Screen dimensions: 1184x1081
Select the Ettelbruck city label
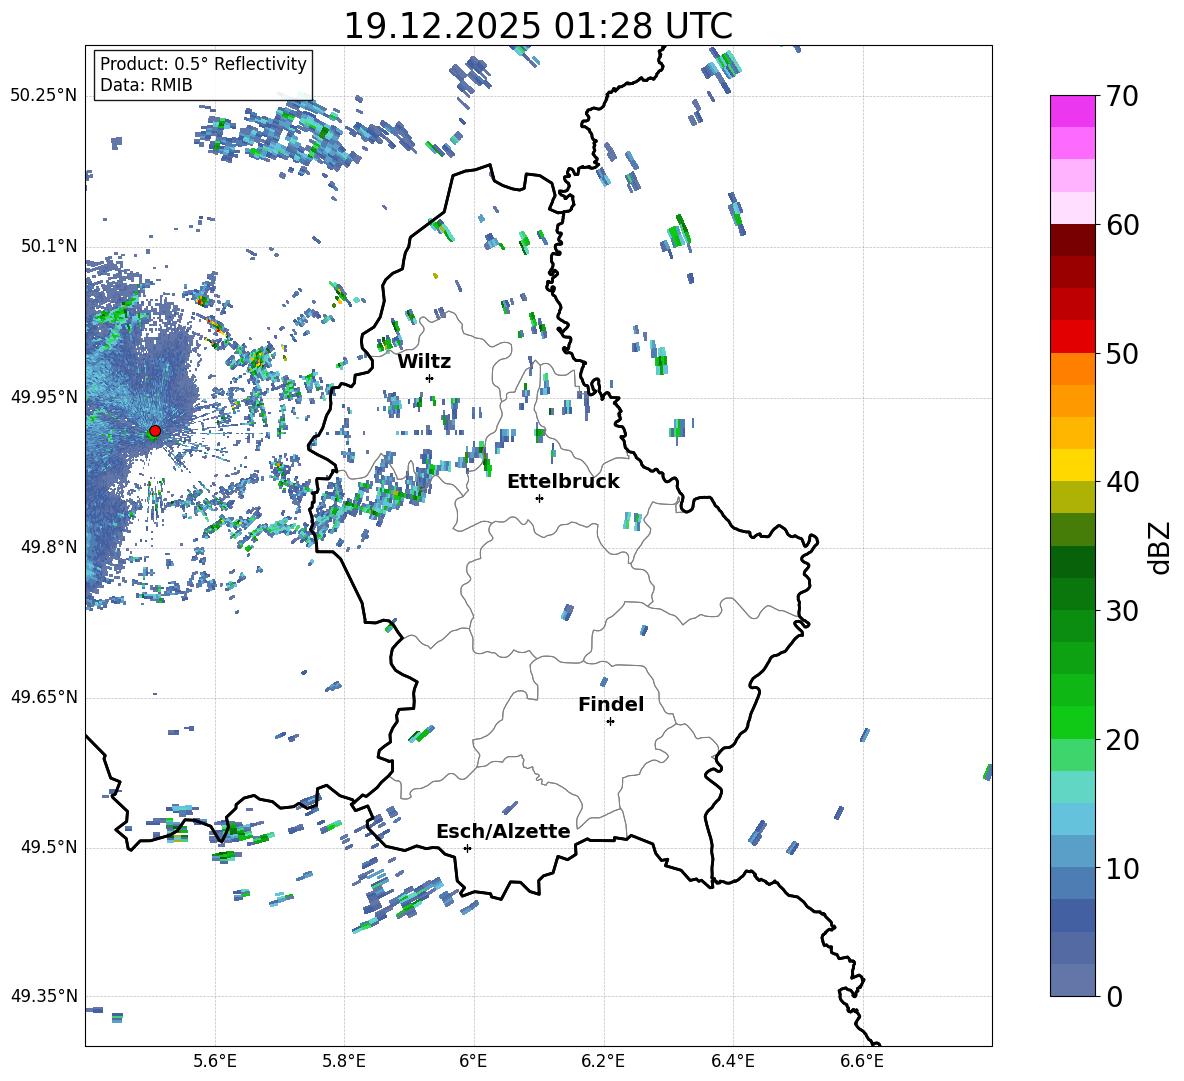(563, 481)
